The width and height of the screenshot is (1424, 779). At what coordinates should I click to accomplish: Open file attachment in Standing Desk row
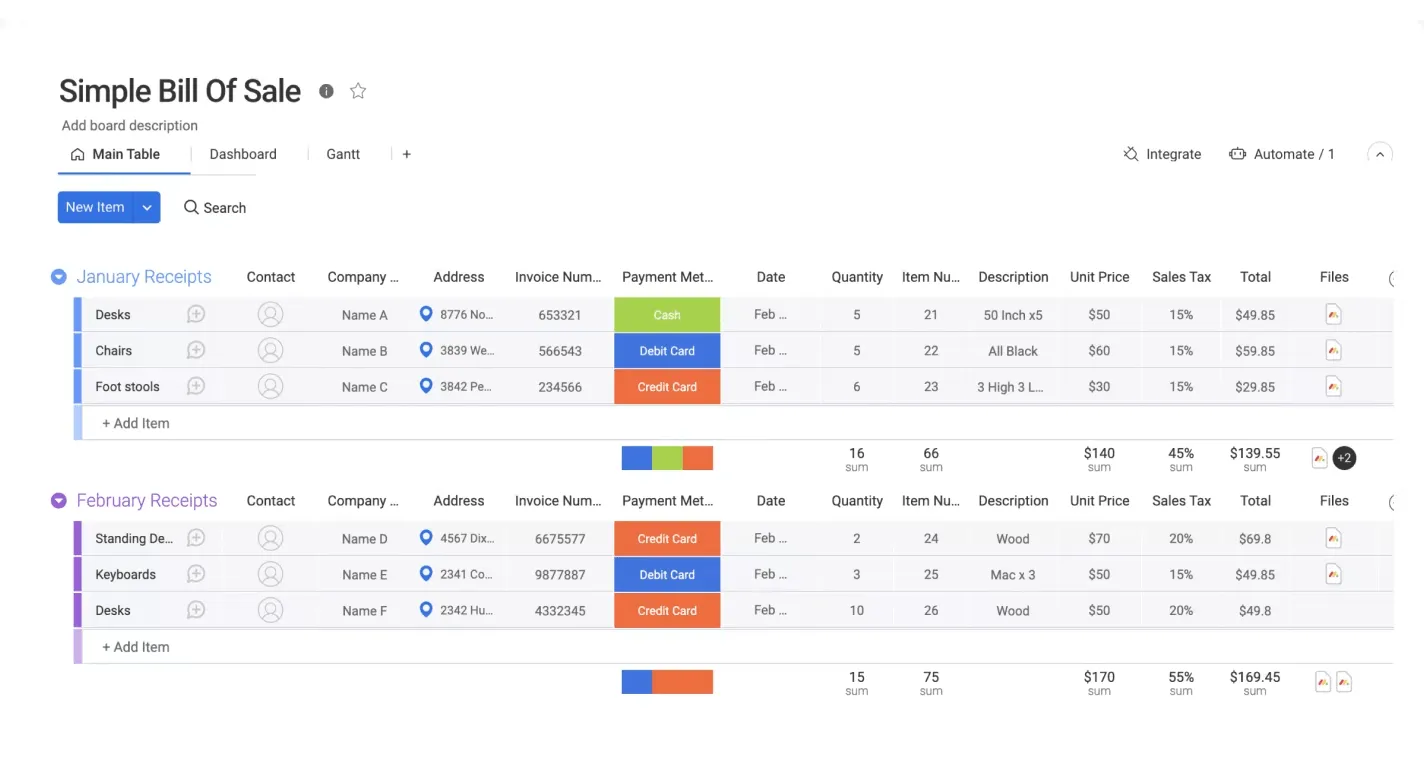point(1333,538)
